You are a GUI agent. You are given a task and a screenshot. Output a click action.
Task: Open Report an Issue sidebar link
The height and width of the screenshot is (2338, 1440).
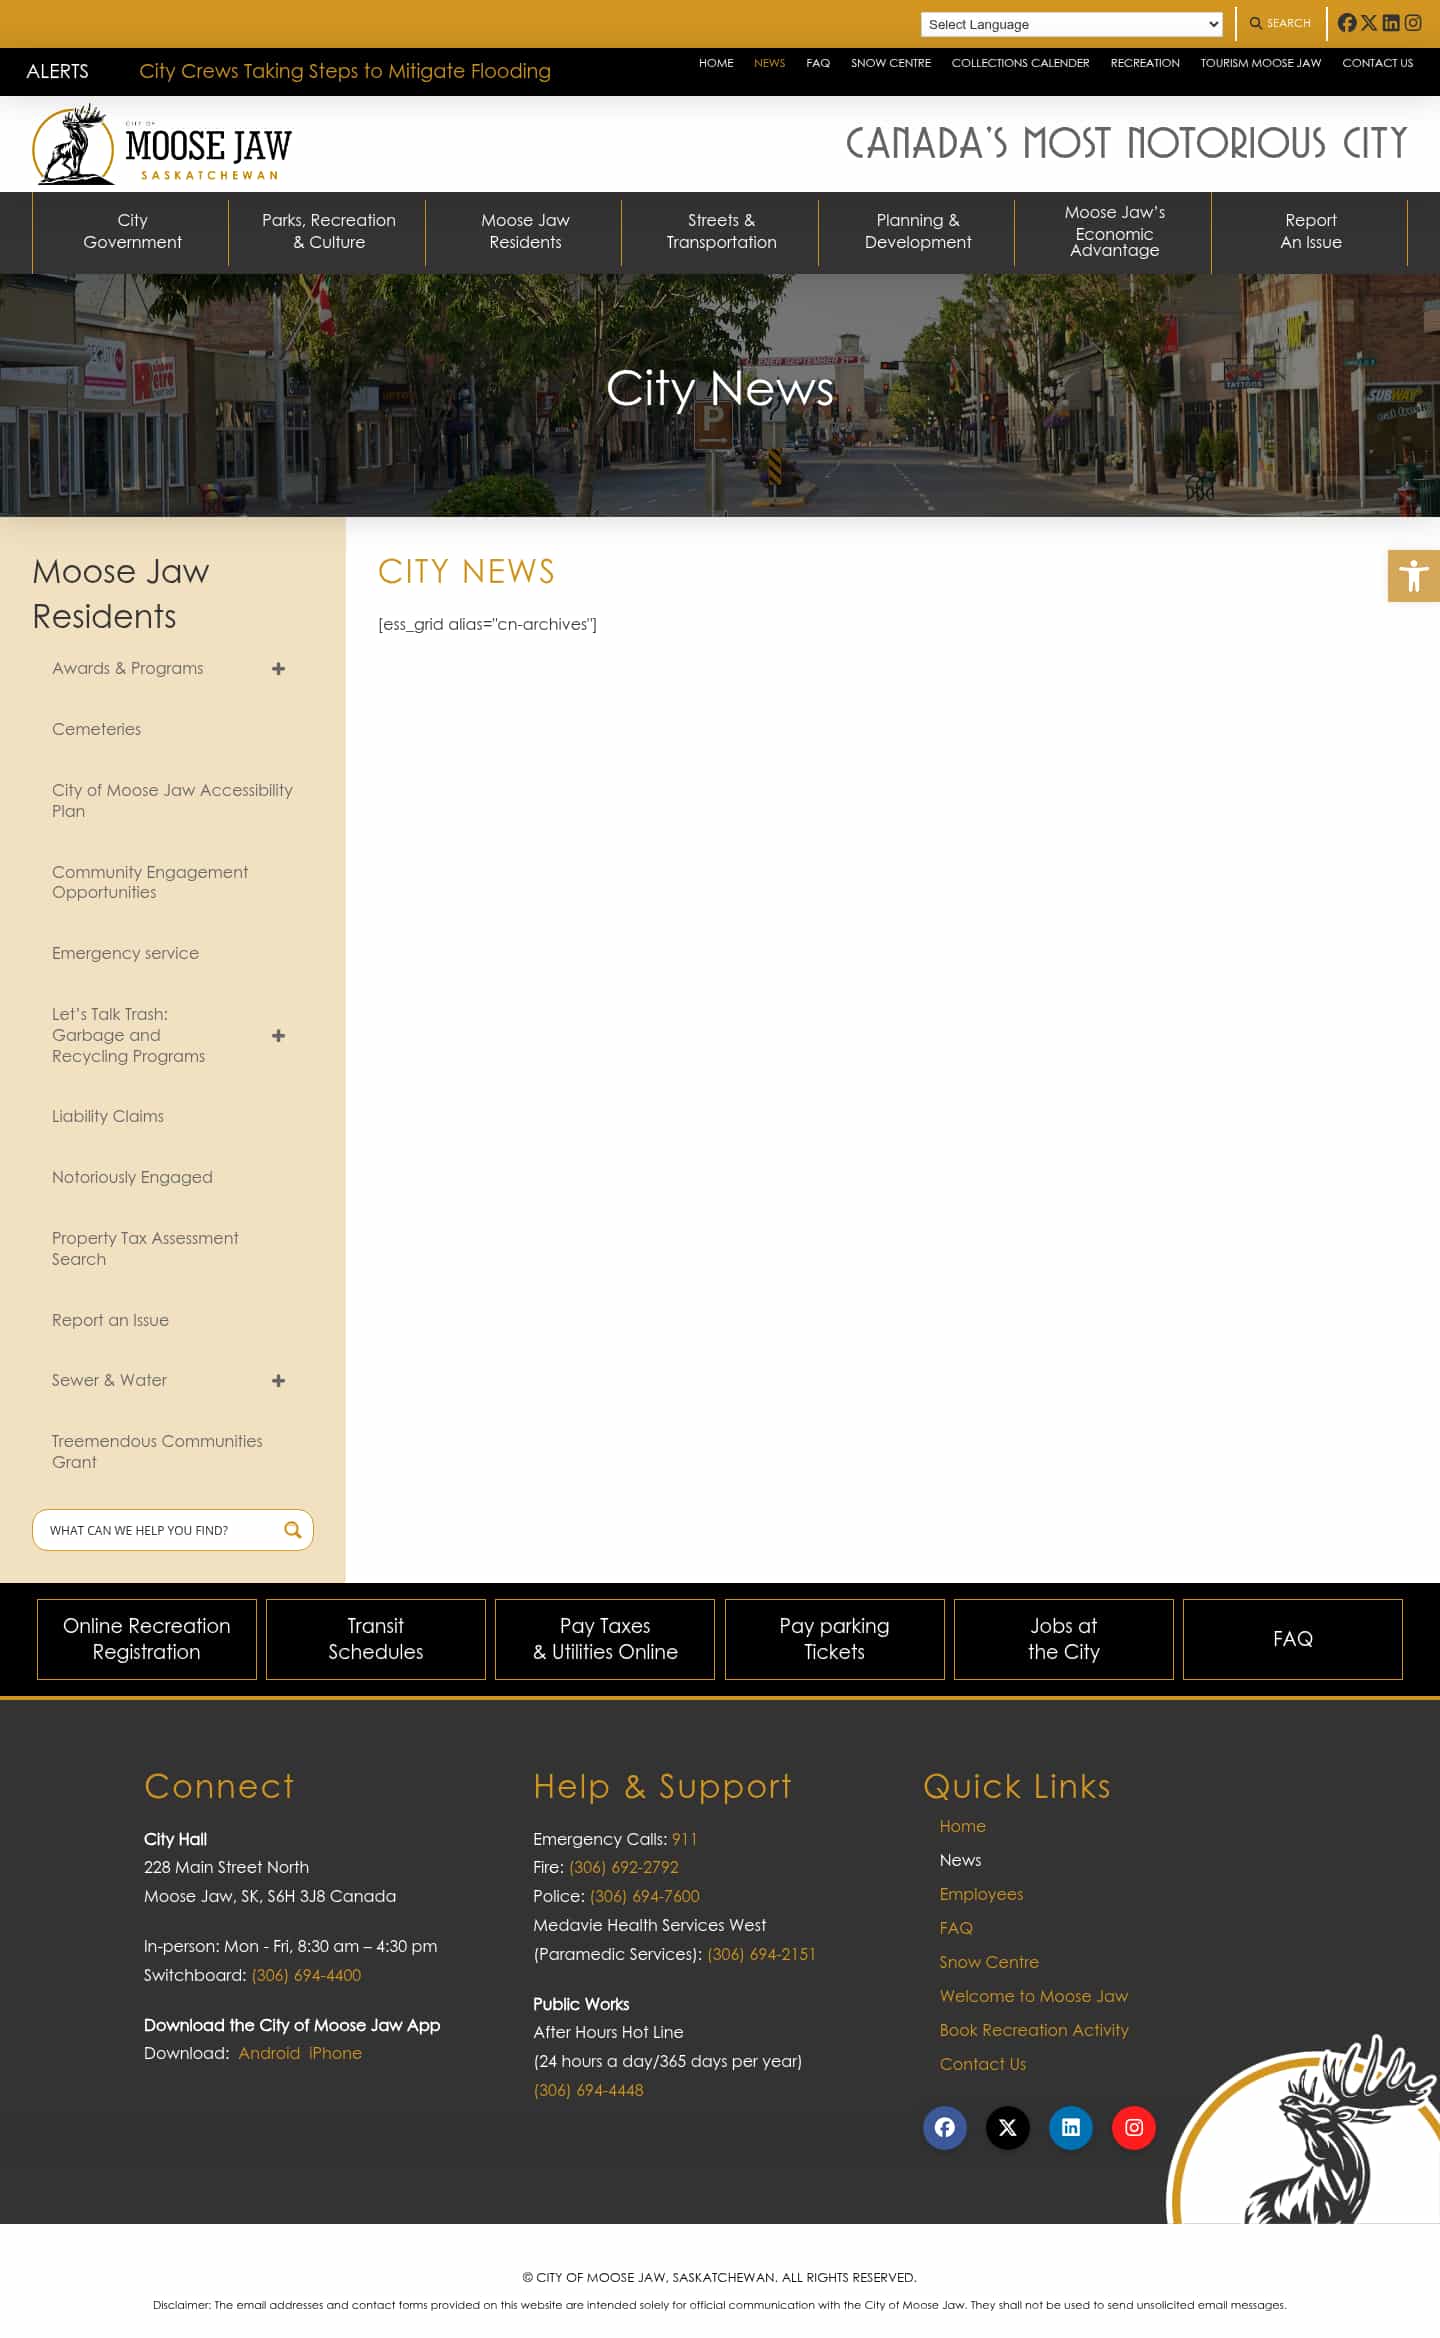point(110,1320)
